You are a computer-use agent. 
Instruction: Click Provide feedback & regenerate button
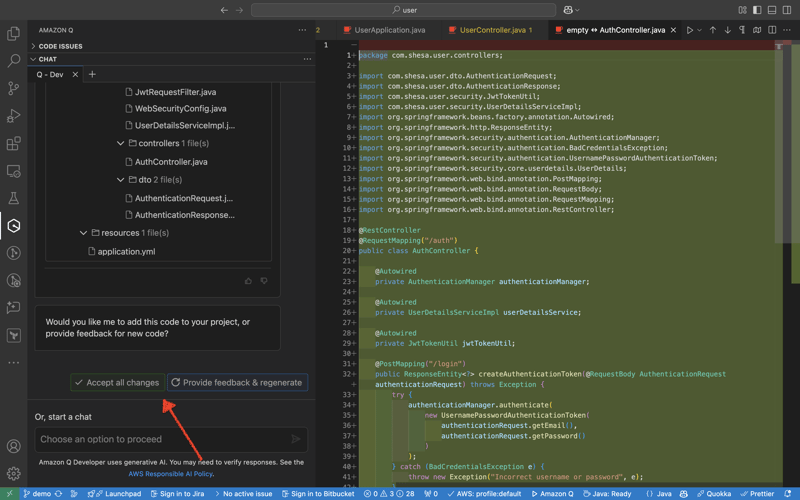click(236, 382)
